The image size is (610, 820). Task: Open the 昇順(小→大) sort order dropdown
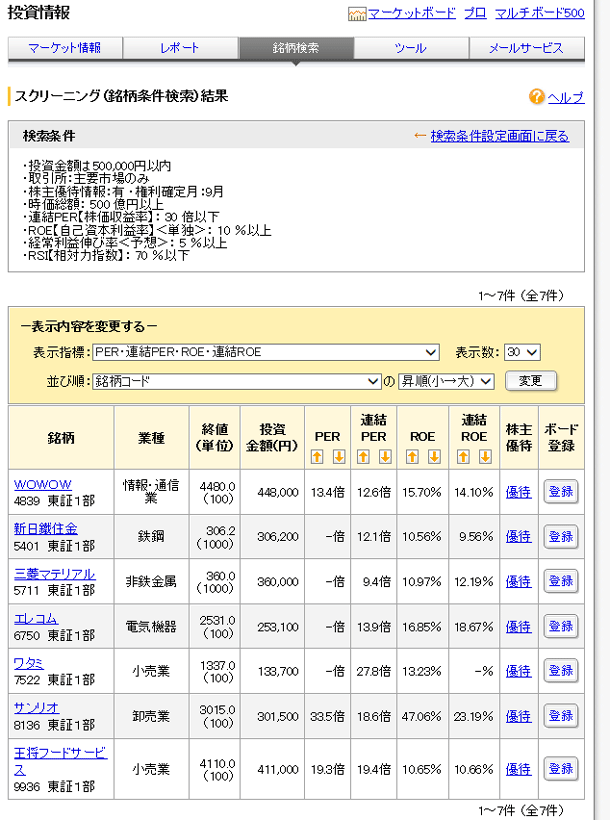(446, 381)
